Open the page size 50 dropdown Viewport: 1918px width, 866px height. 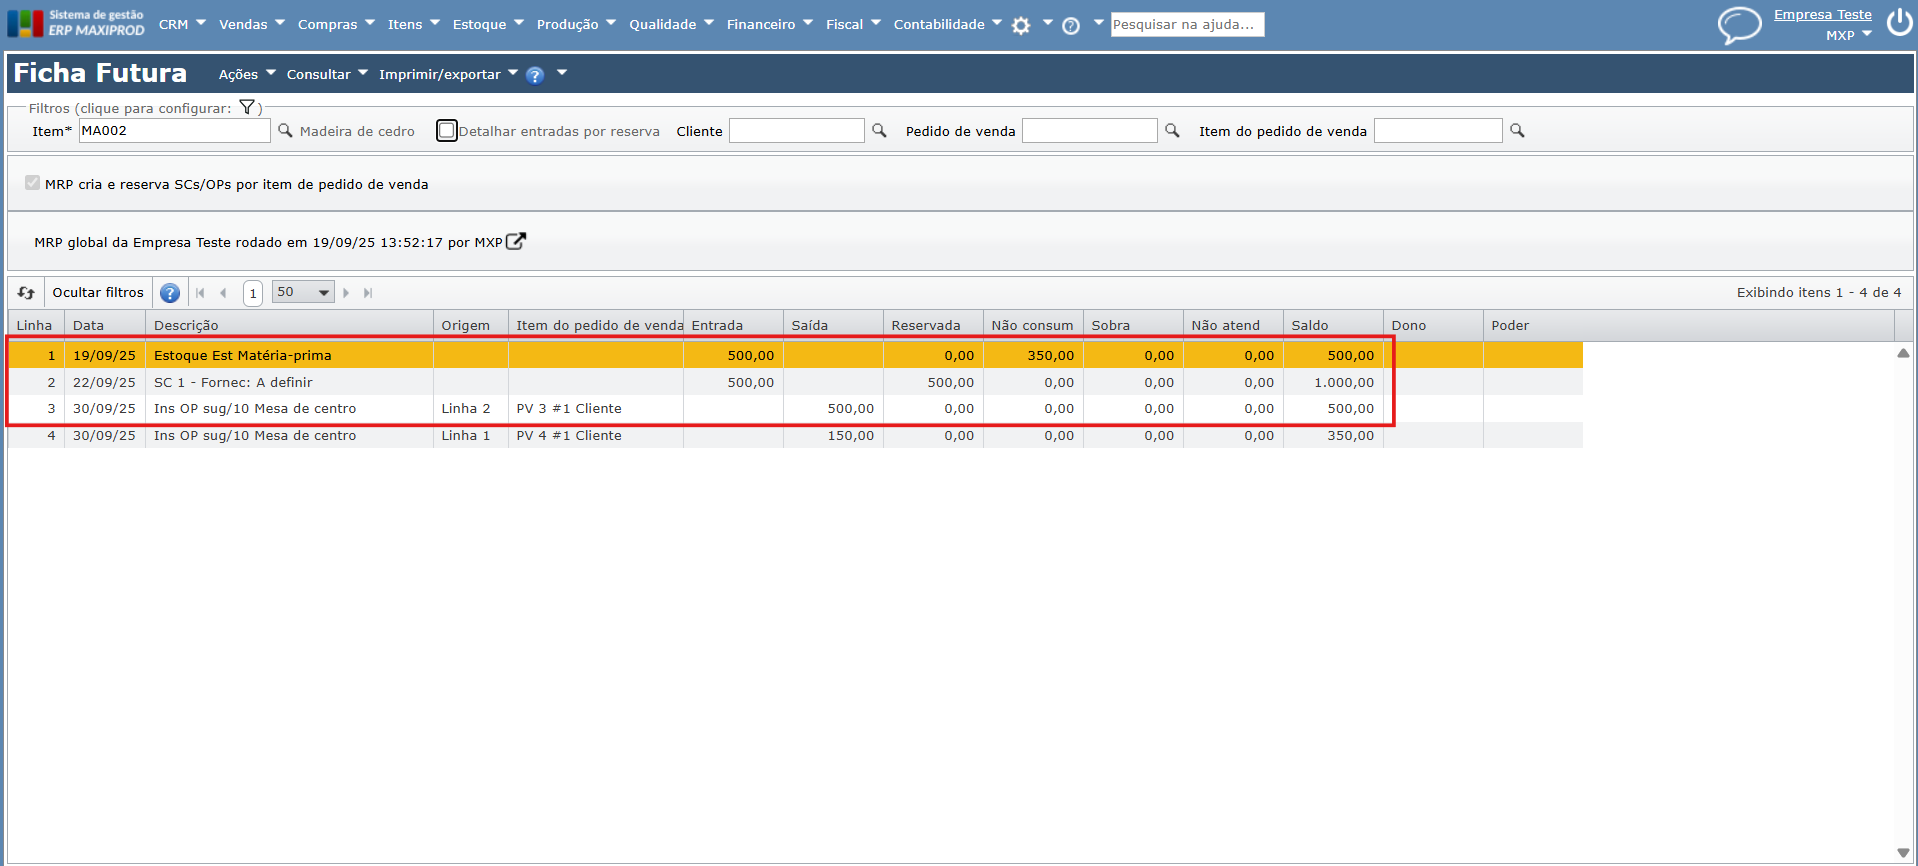[x=303, y=293]
